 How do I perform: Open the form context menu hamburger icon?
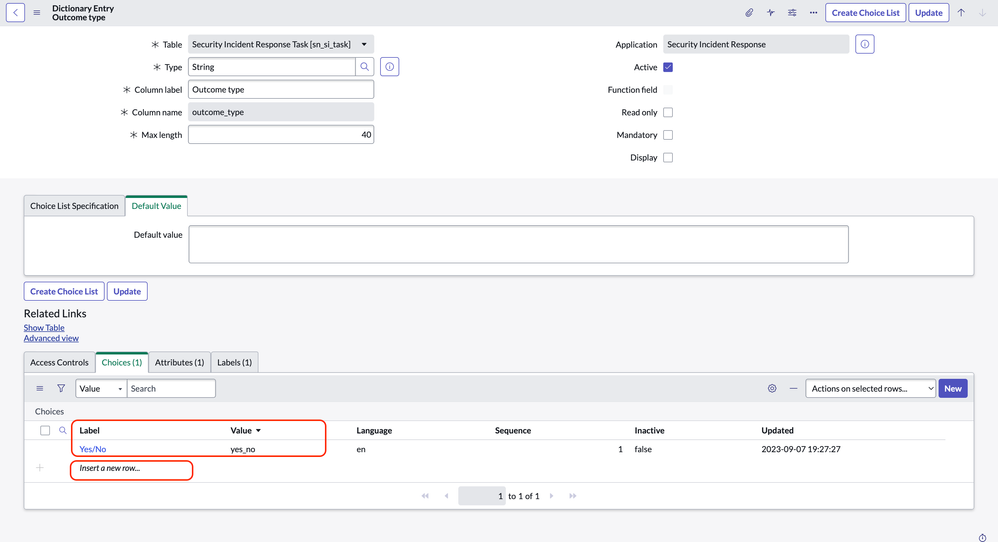click(37, 13)
